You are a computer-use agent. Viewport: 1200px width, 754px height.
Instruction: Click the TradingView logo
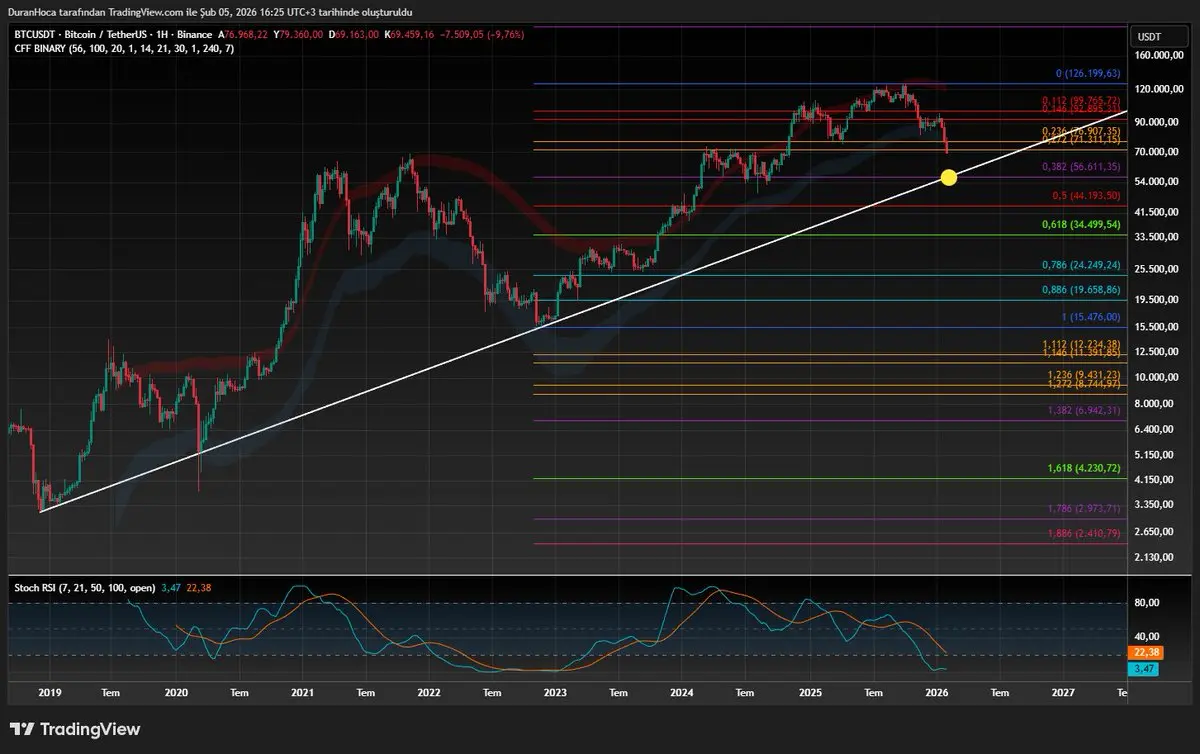point(75,729)
